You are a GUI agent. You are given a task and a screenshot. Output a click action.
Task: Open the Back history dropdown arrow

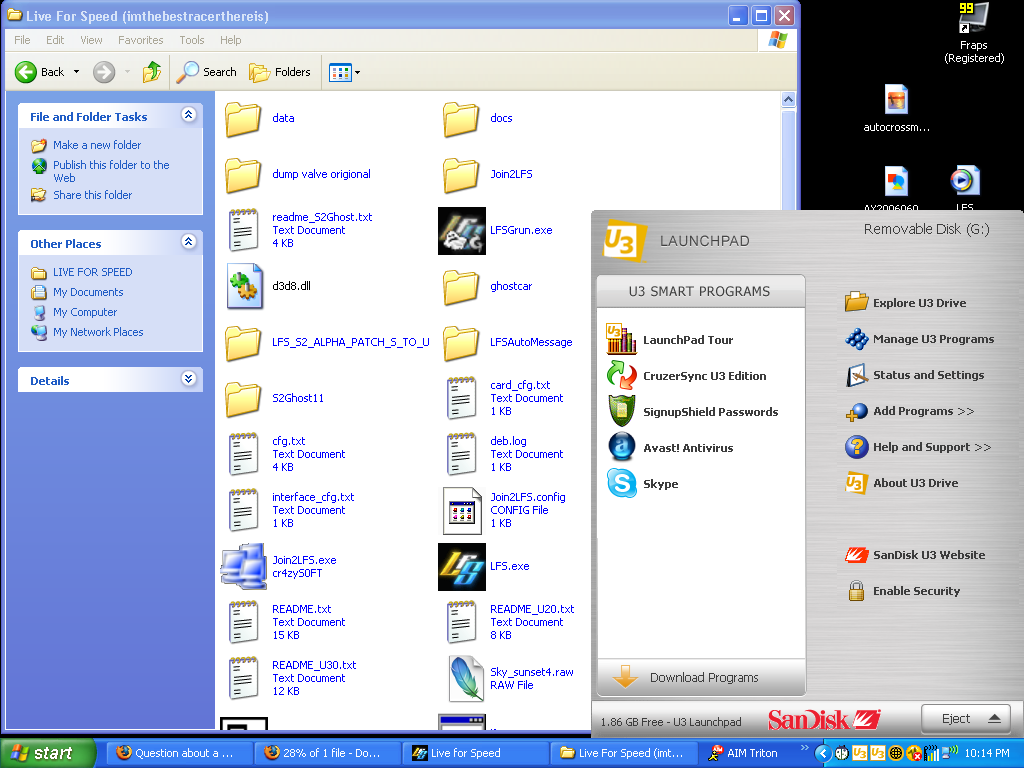tap(76, 72)
